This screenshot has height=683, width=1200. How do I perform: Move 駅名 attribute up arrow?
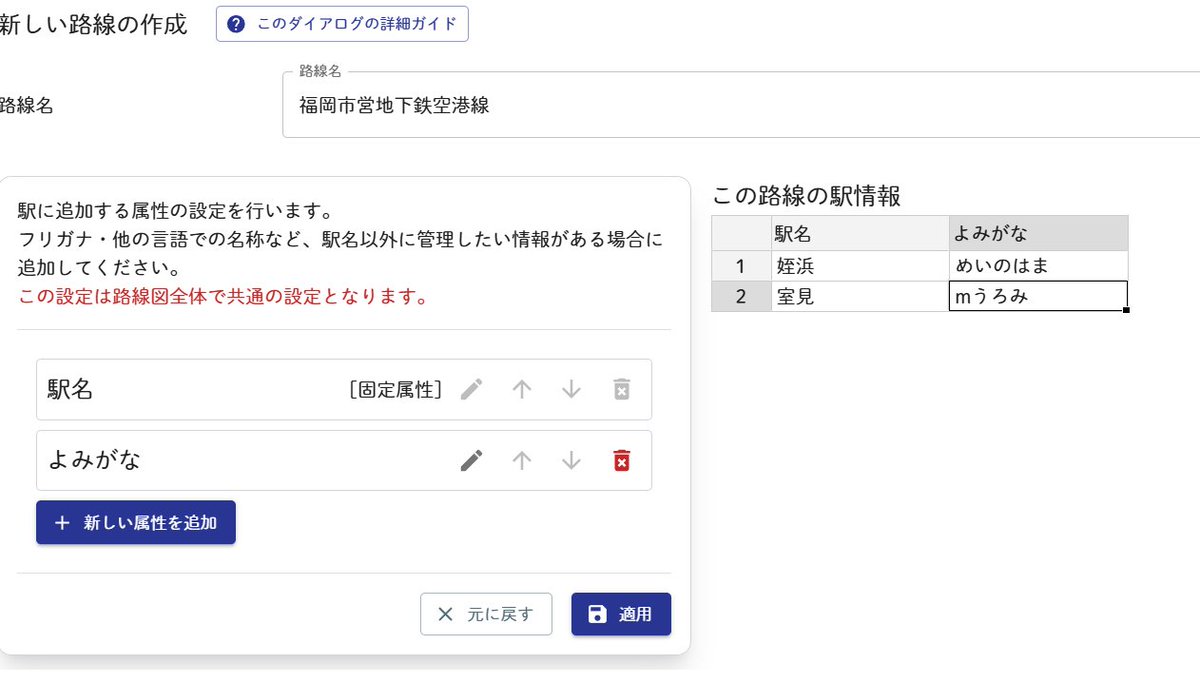521,389
